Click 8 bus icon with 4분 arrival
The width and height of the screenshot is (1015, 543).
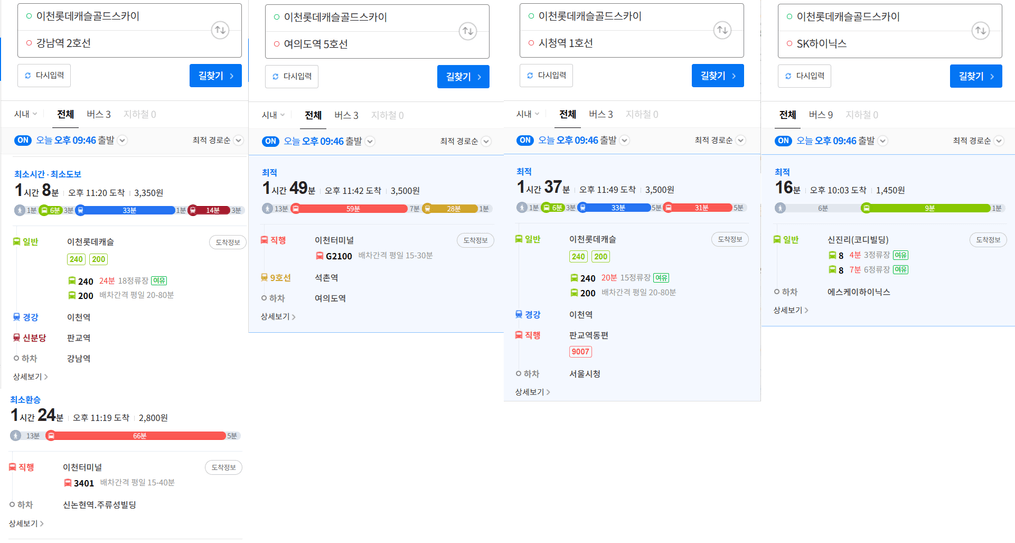832,255
